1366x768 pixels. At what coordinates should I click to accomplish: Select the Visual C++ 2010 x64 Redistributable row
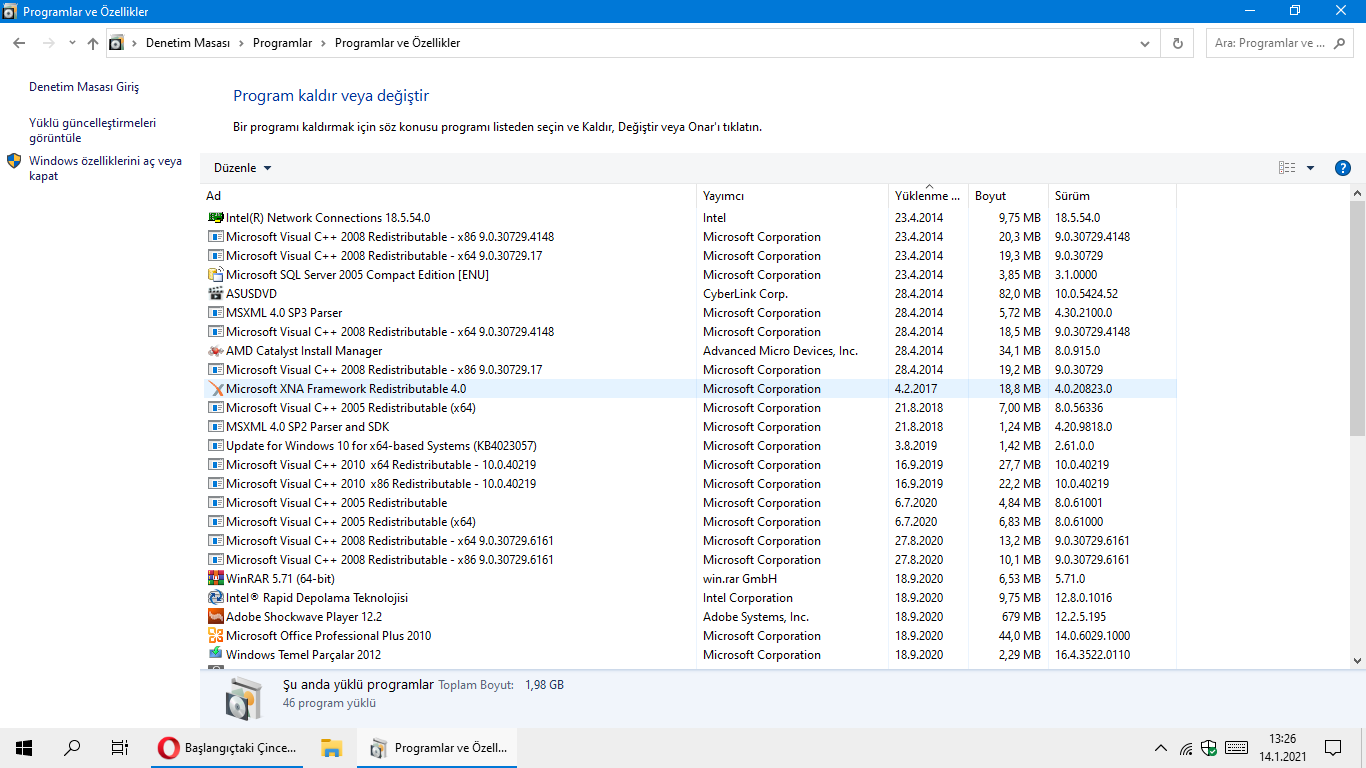688,464
